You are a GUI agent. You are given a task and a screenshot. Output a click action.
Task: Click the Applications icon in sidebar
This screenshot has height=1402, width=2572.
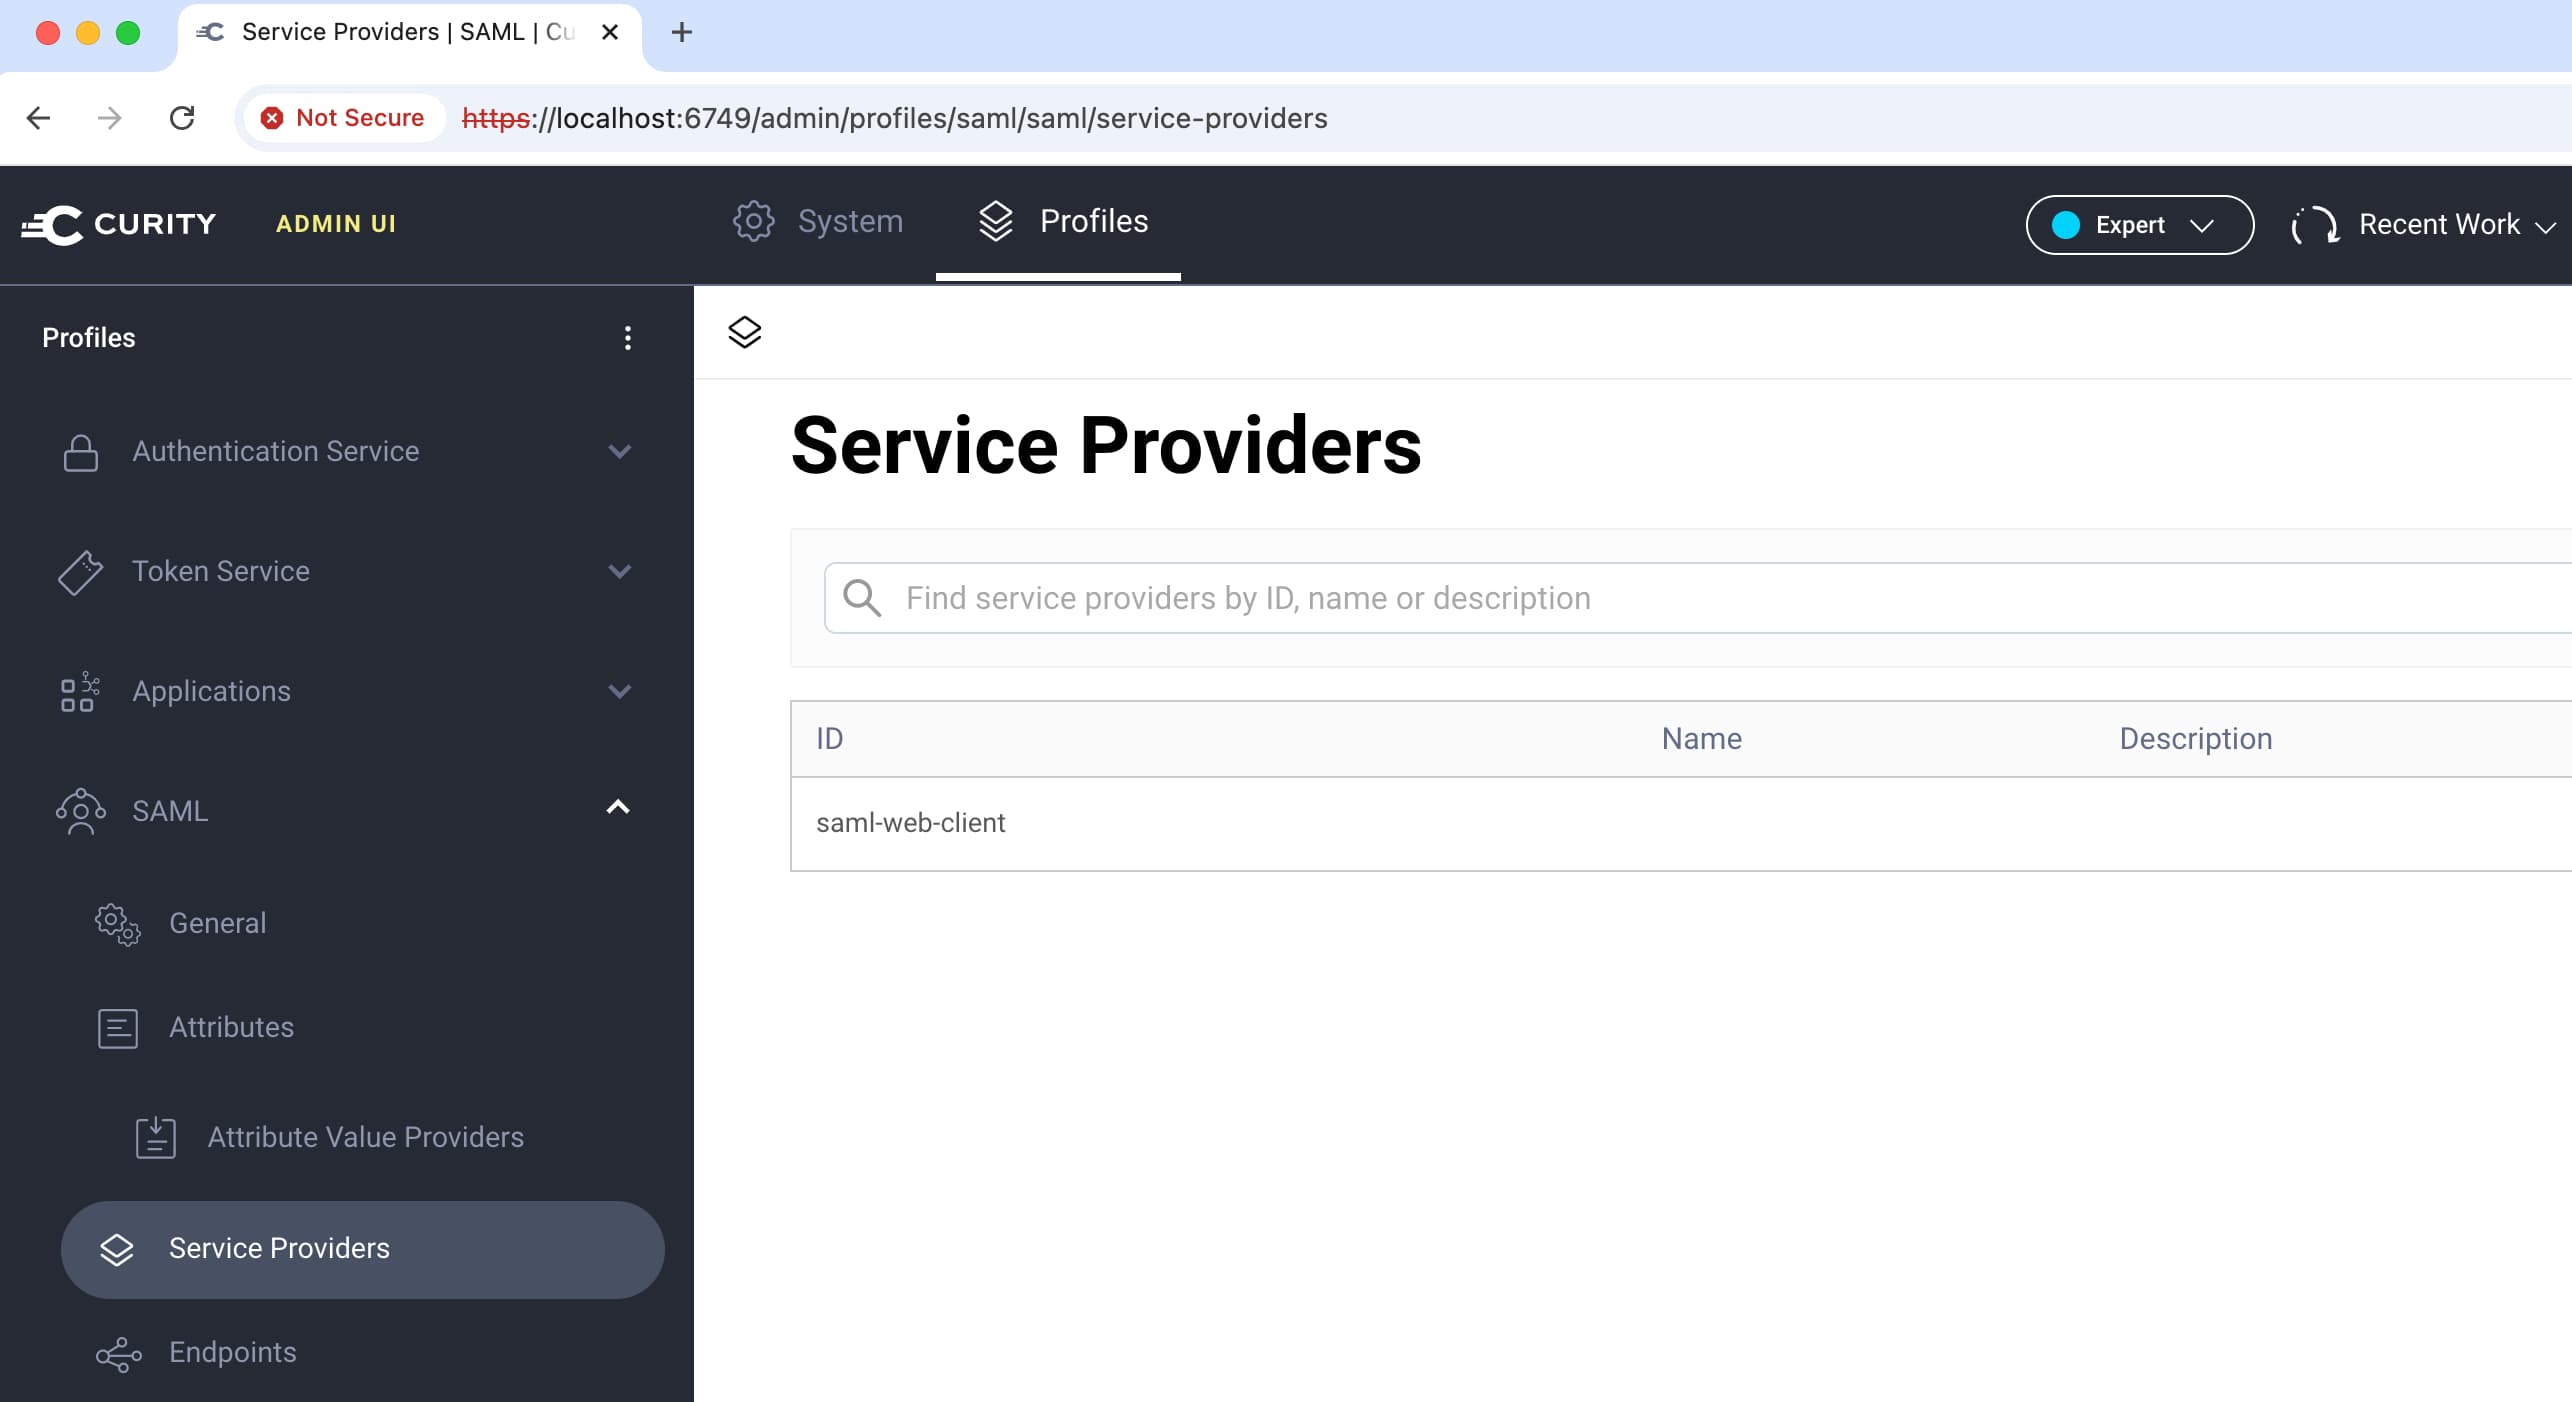tap(79, 692)
